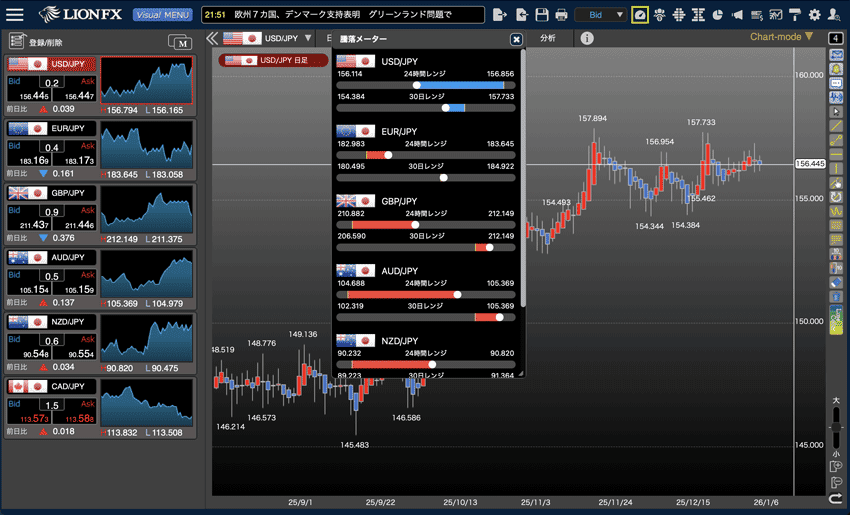Open the Bid price type dropdown
This screenshot has width=850, height=515.
(600, 15)
